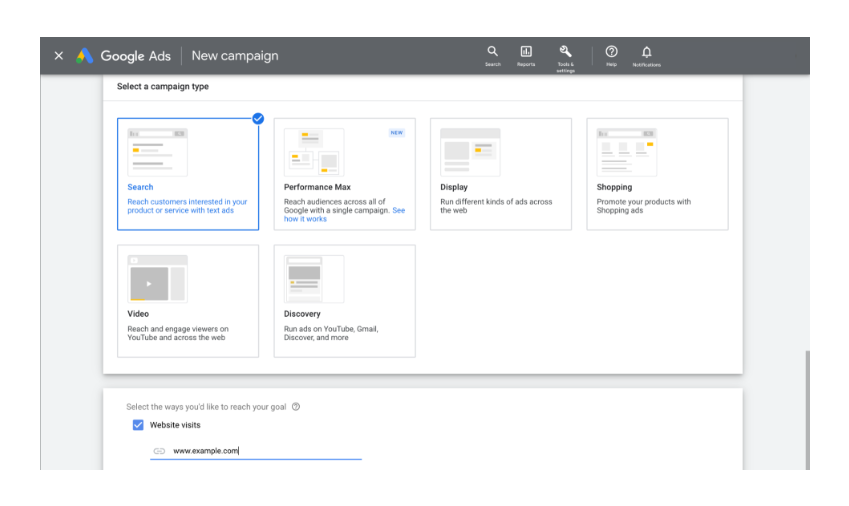Screen dimensions: 849x506
Task: Click the Shopping campaign illustration thumbnail
Action: pos(626,152)
